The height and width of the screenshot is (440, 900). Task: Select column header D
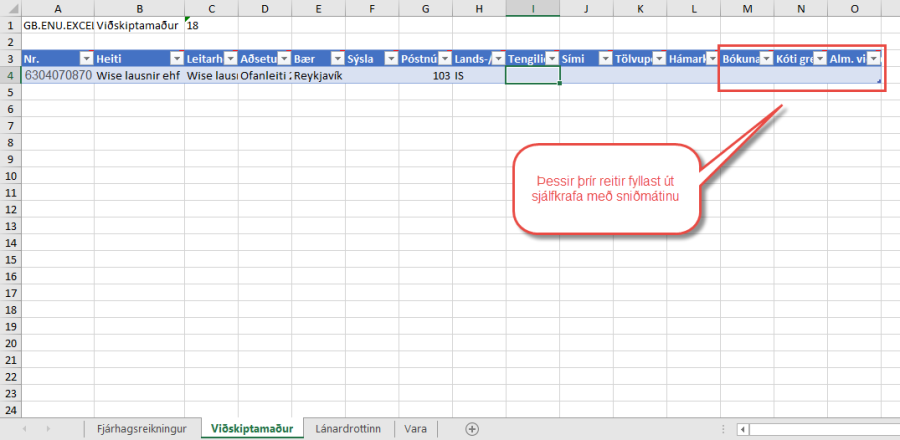pyautogui.click(x=264, y=9)
